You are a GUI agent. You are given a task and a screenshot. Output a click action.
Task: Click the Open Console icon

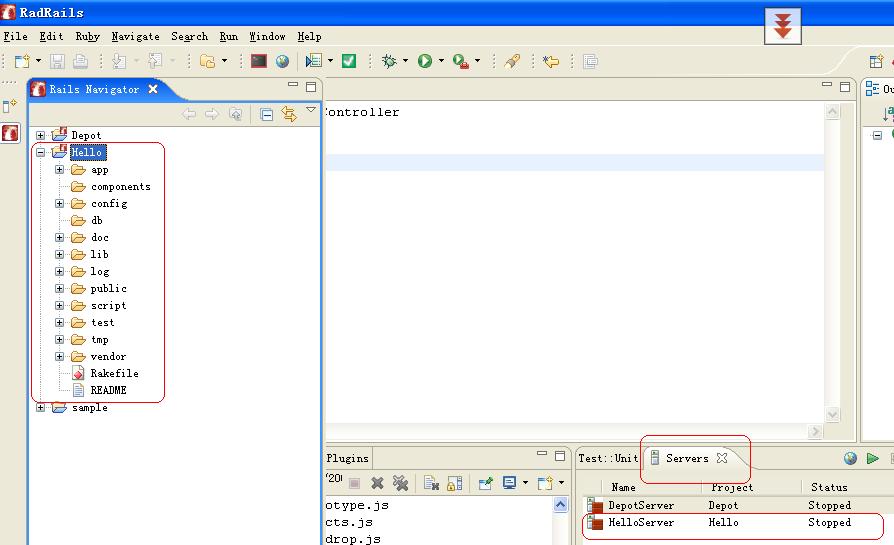click(545, 483)
